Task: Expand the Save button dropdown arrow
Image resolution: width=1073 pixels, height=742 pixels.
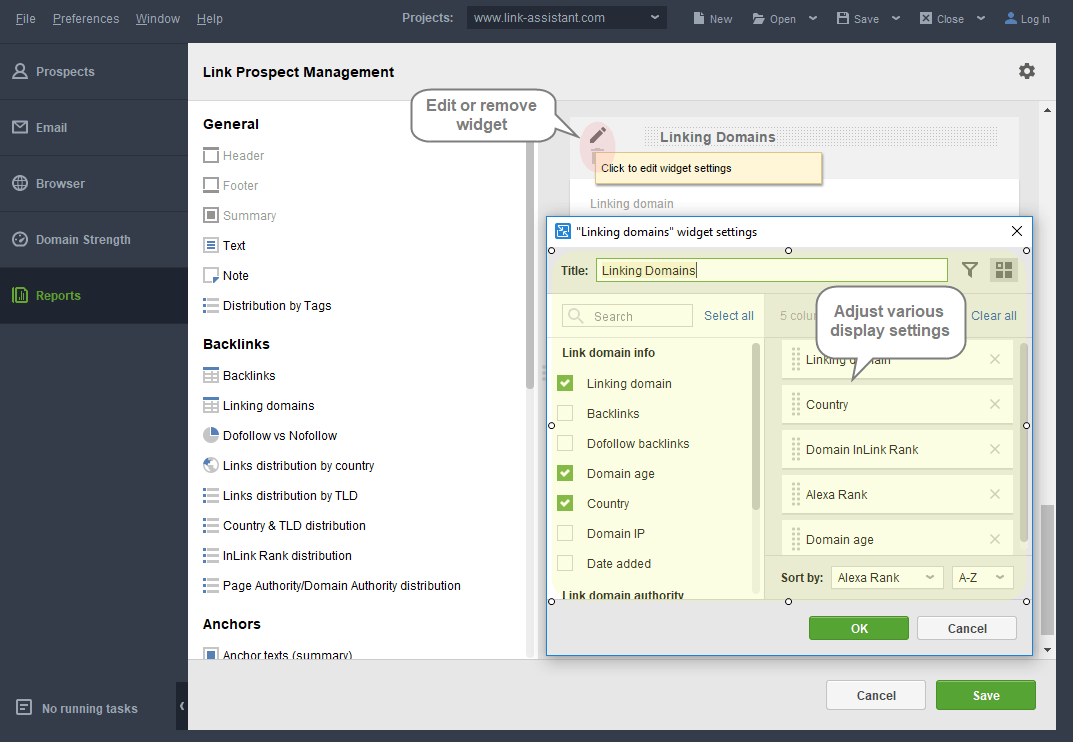Action: click(896, 18)
